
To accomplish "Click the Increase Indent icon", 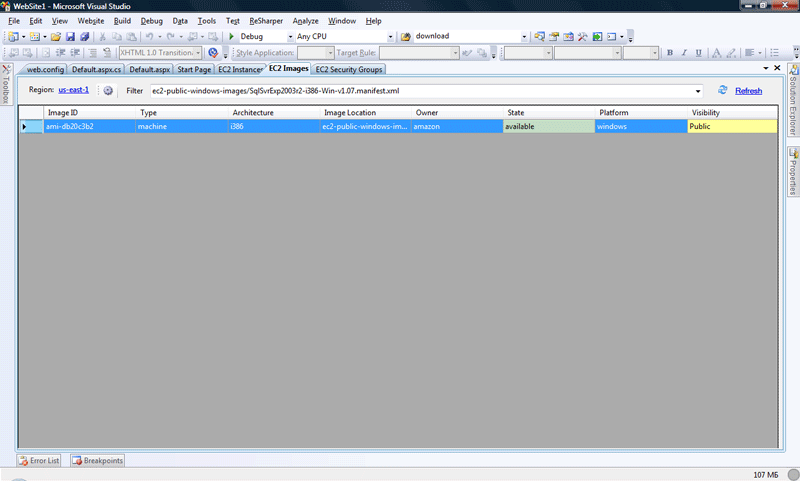I will pyautogui.click(x=75, y=53).
